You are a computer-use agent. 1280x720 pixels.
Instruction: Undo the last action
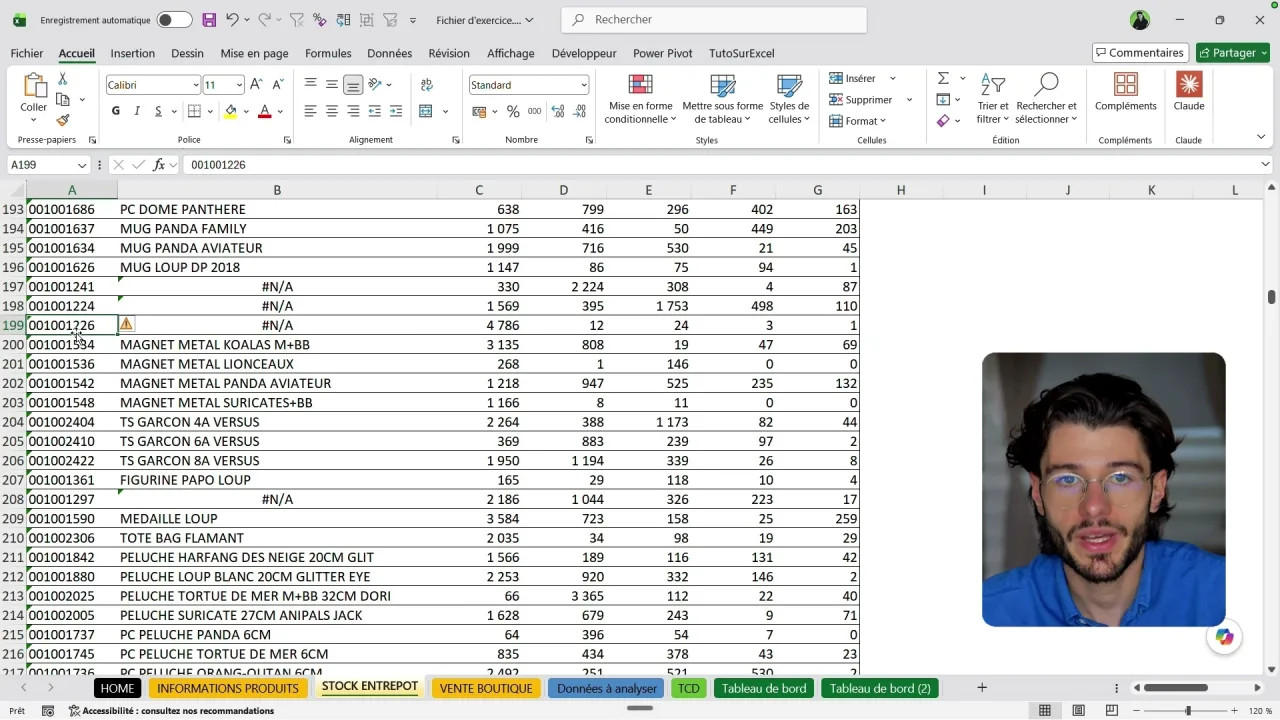pos(232,20)
